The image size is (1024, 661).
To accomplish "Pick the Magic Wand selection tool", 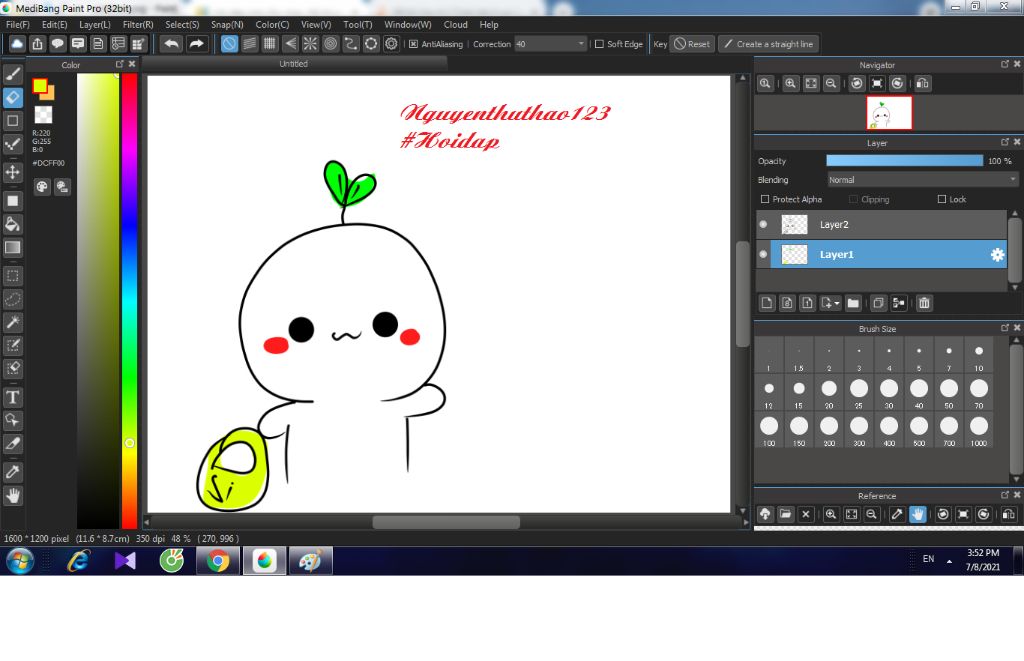I will pos(13,322).
